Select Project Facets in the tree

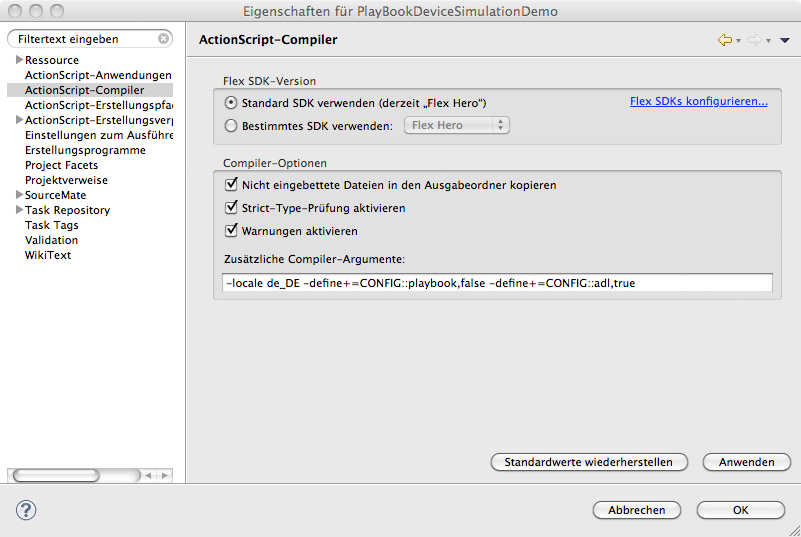click(61, 165)
